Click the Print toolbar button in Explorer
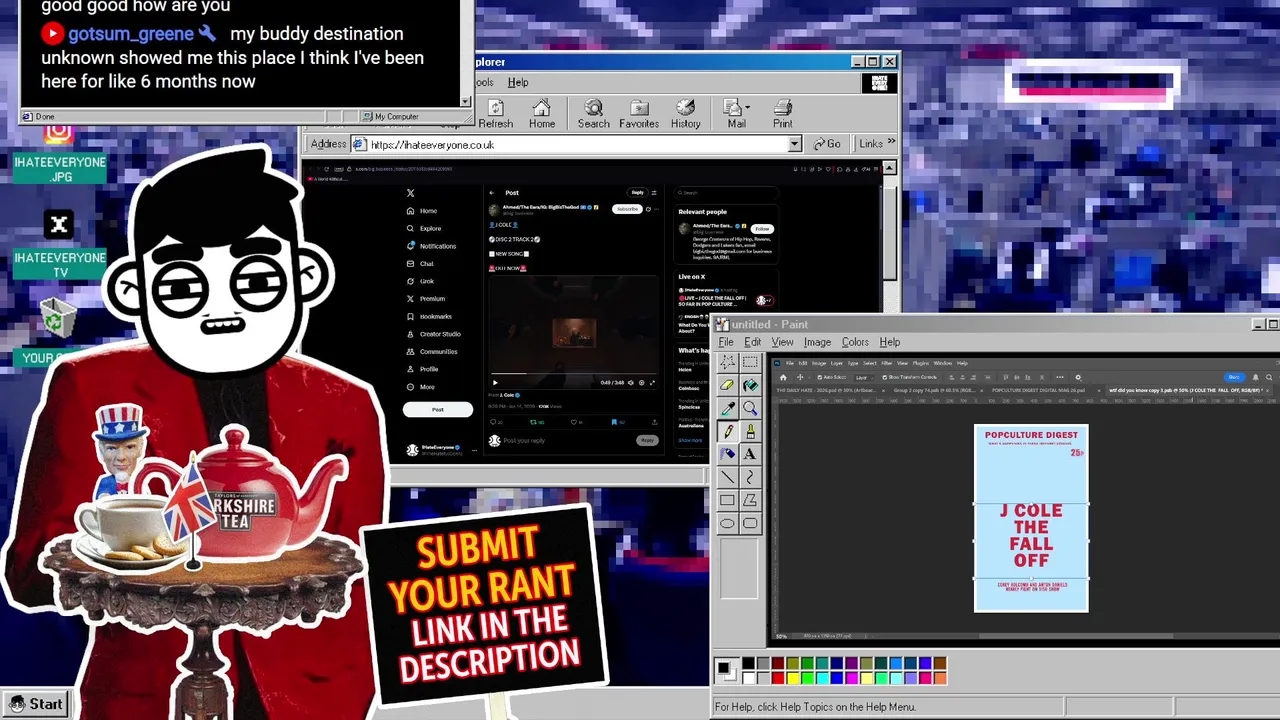The width and height of the screenshot is (1280, 720). tap(783, 114)
